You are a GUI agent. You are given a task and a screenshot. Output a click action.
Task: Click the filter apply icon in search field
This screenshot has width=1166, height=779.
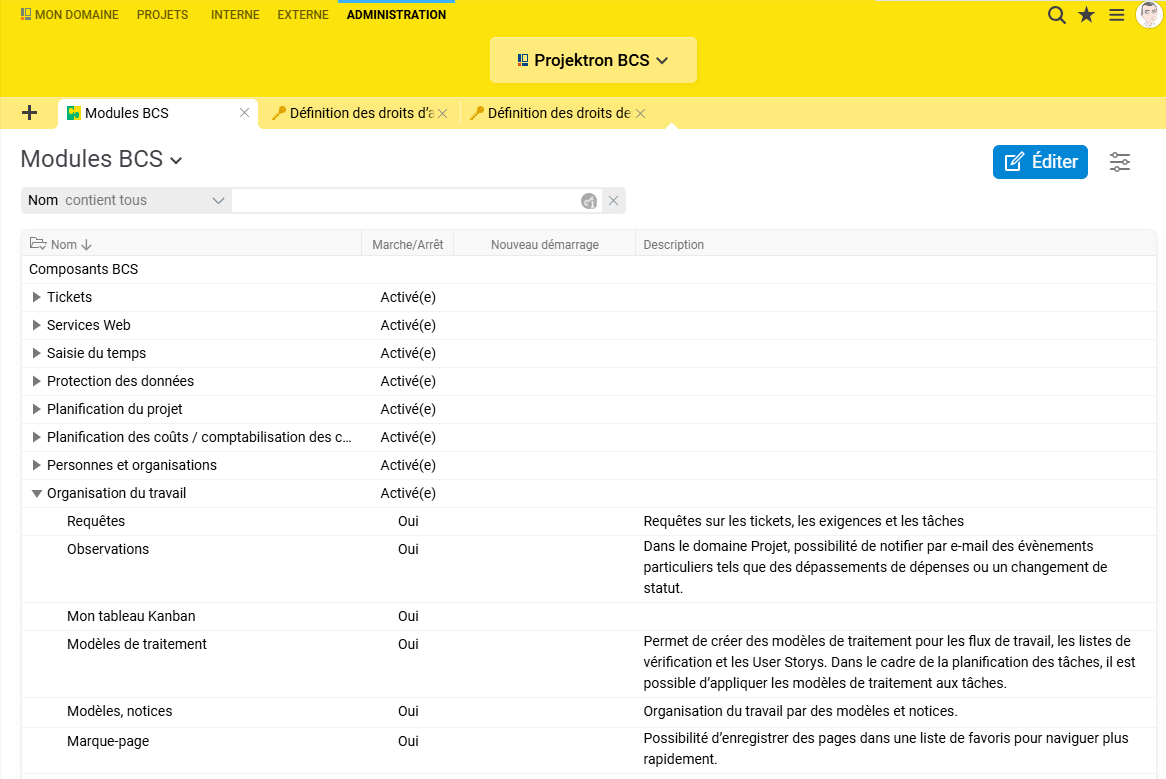click(x=589, y=201)
